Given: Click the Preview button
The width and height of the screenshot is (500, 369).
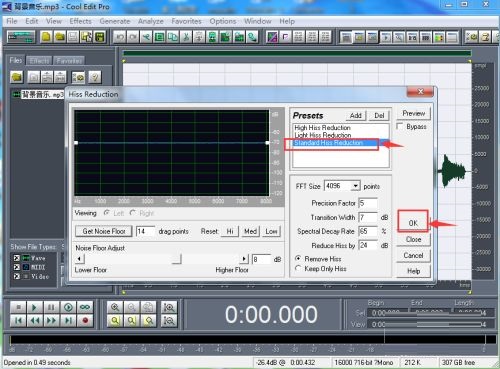Looking at the screenshot, I should [413, 113].
